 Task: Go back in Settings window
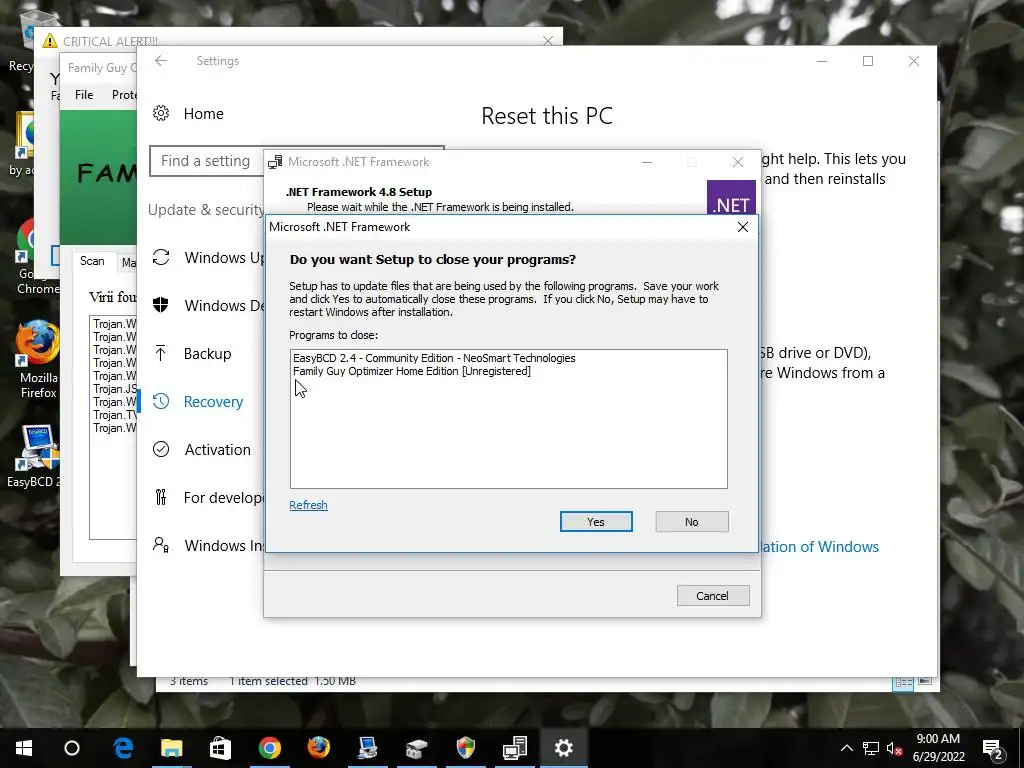click(x=161, y=61)
